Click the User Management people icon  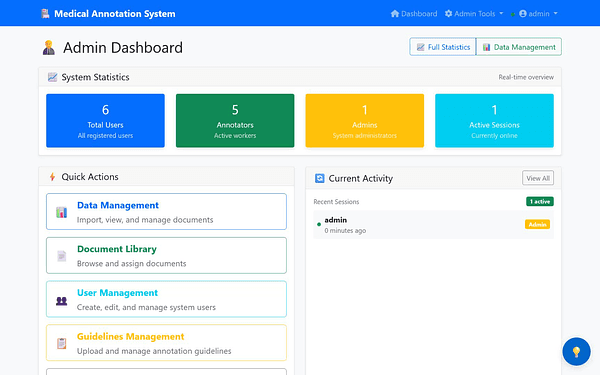click(61, 301)
